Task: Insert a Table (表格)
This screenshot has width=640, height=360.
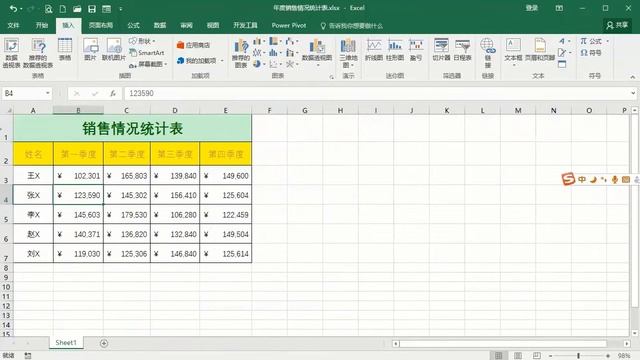Action: point(65,50)
